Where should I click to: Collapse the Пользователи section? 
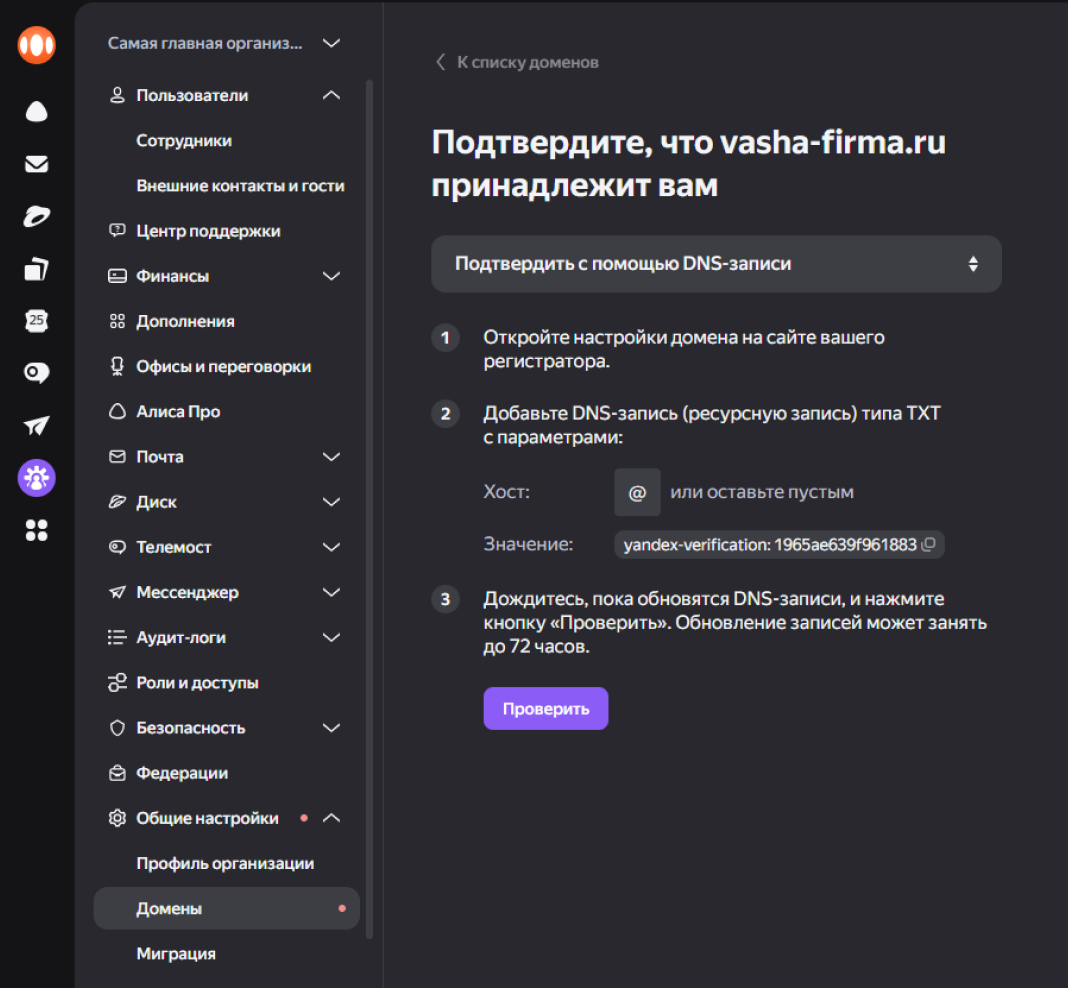click(332, 96)
